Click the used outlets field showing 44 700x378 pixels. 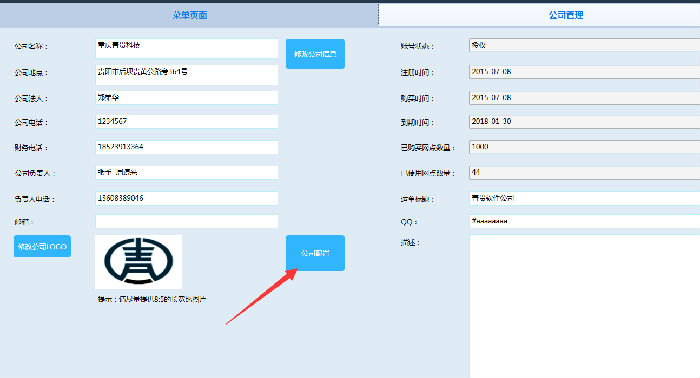[x=584, y=172]
